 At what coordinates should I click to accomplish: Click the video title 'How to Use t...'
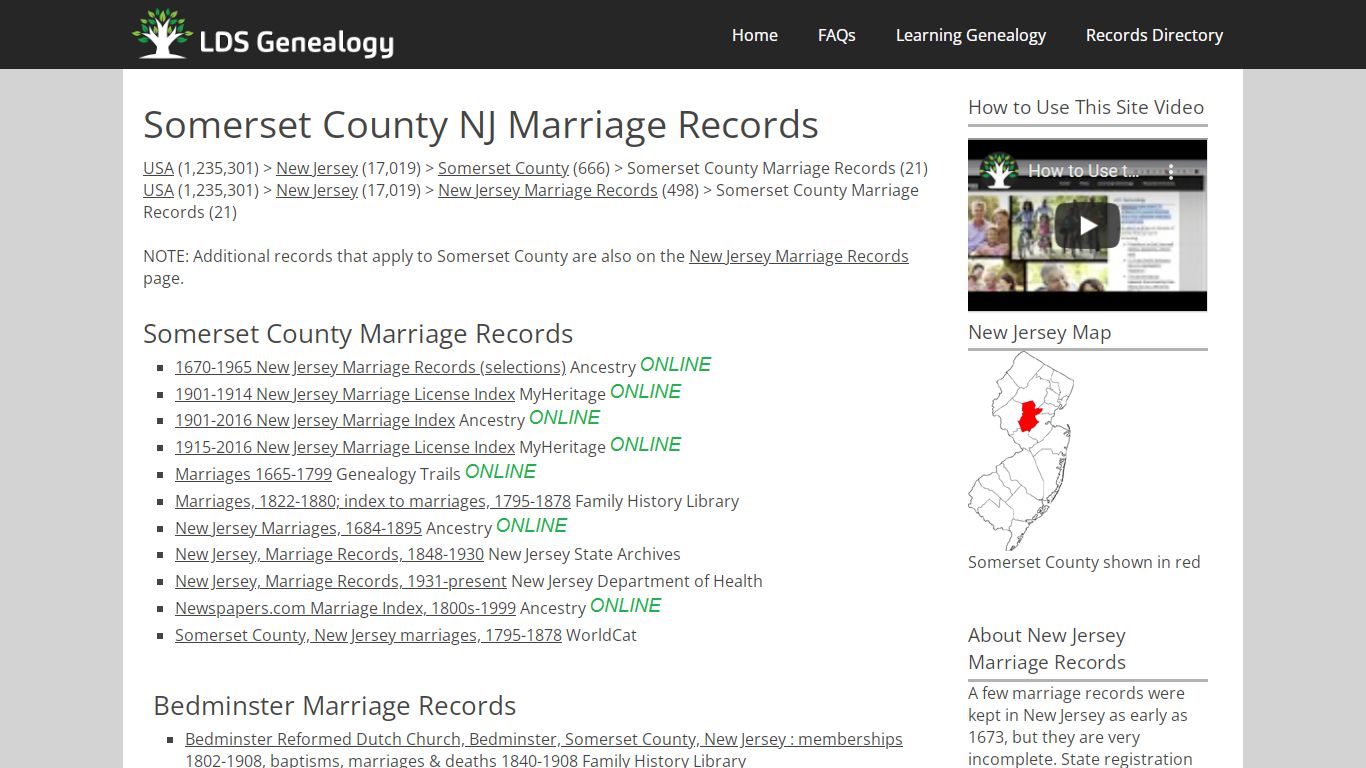(x=1083, y=171)
